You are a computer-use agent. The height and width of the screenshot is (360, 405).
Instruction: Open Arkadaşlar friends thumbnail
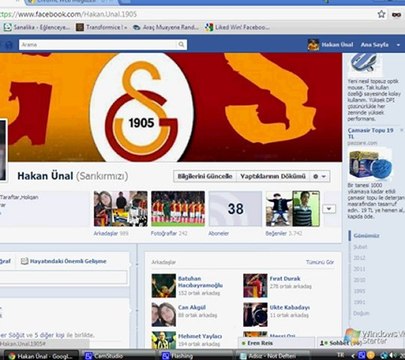coord(121,209)
